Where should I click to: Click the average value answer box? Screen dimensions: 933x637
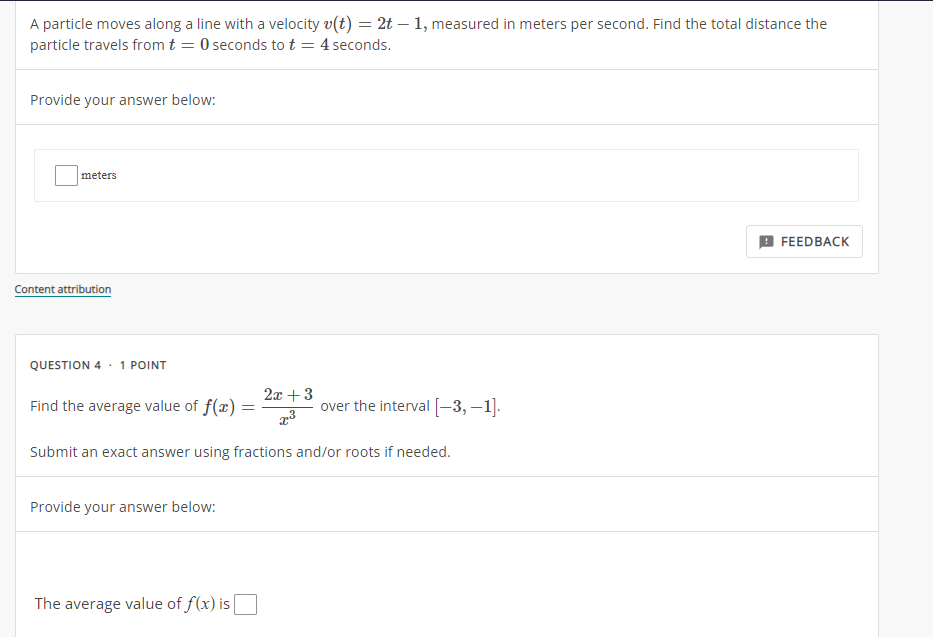pos(245,603)
